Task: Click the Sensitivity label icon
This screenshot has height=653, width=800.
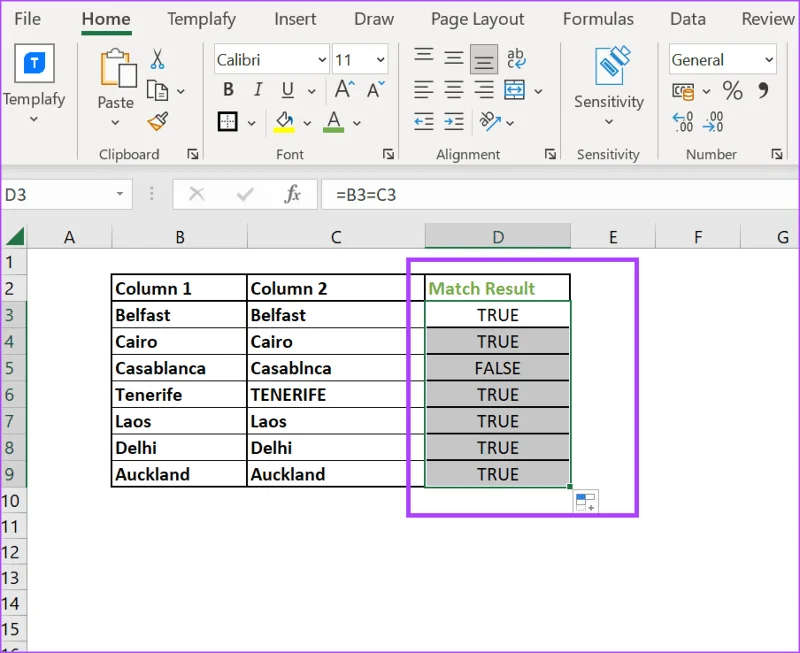Action: click(x=611, y=65)
